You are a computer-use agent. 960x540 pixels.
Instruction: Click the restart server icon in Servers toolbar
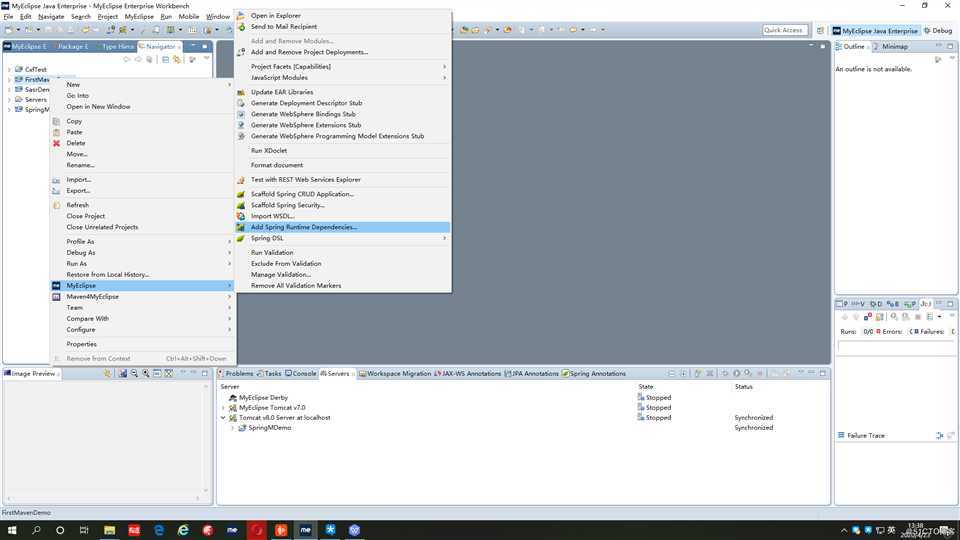[725, 373]
